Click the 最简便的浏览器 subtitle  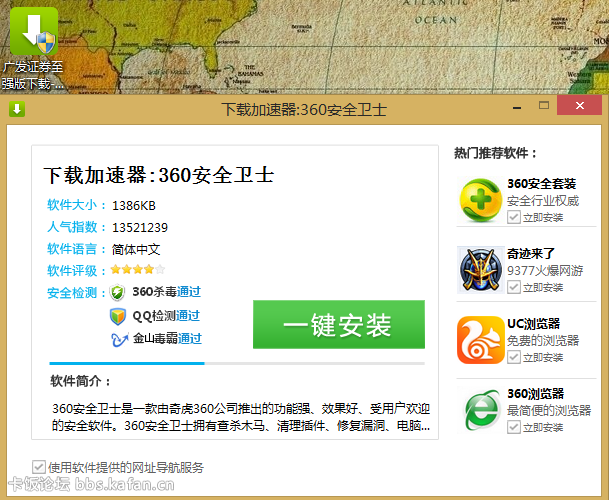click(549, 410)
